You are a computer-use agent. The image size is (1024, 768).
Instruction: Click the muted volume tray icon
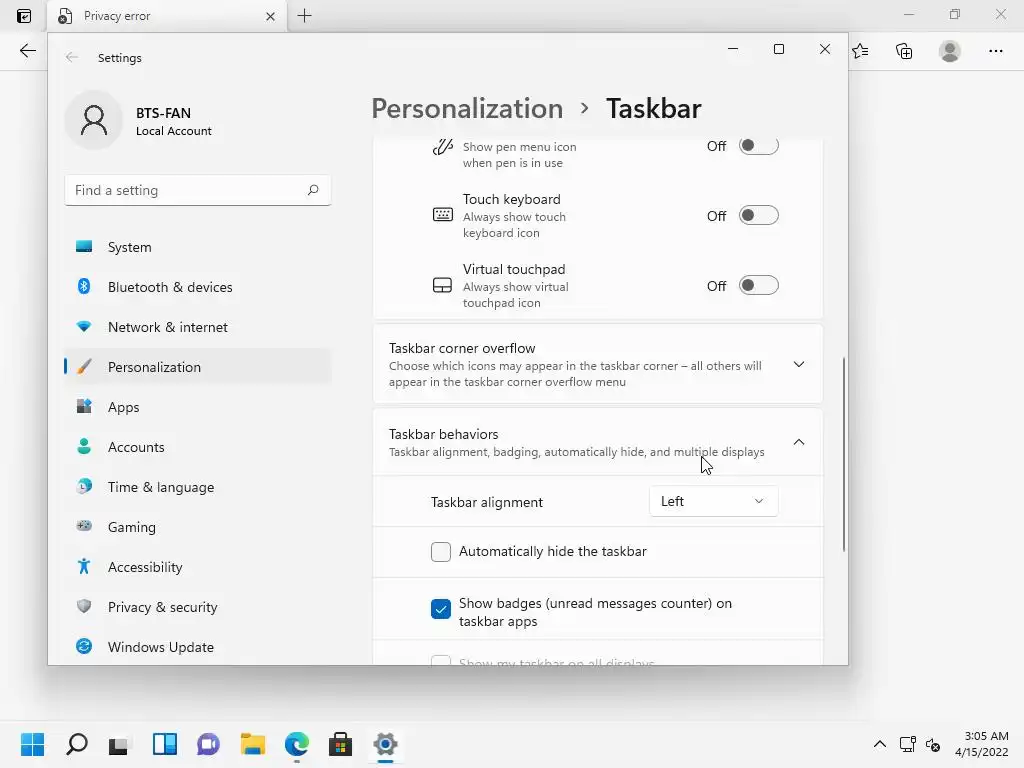pyautogui.click(x=933, y=744)
